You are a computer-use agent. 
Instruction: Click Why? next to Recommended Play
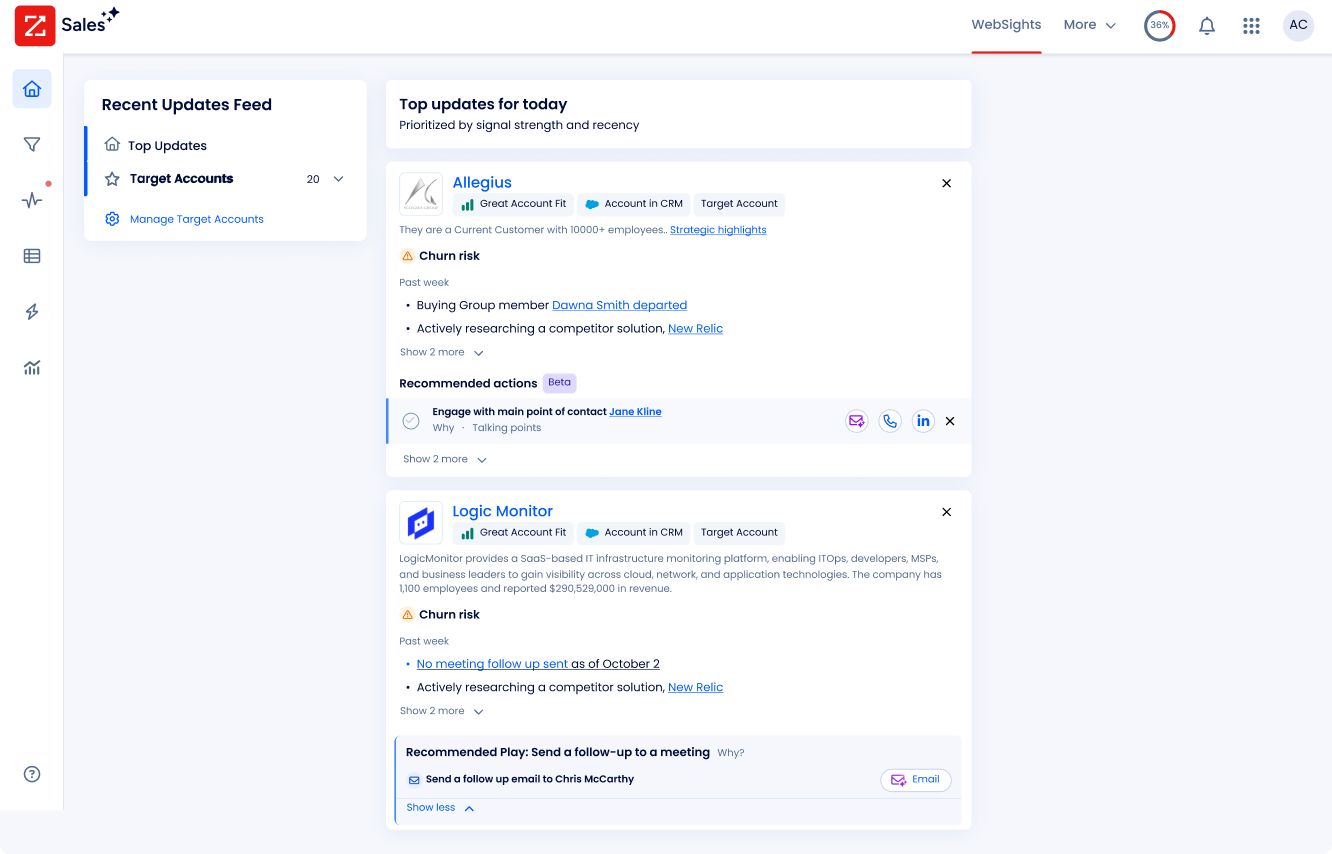[x=731, y=753]
